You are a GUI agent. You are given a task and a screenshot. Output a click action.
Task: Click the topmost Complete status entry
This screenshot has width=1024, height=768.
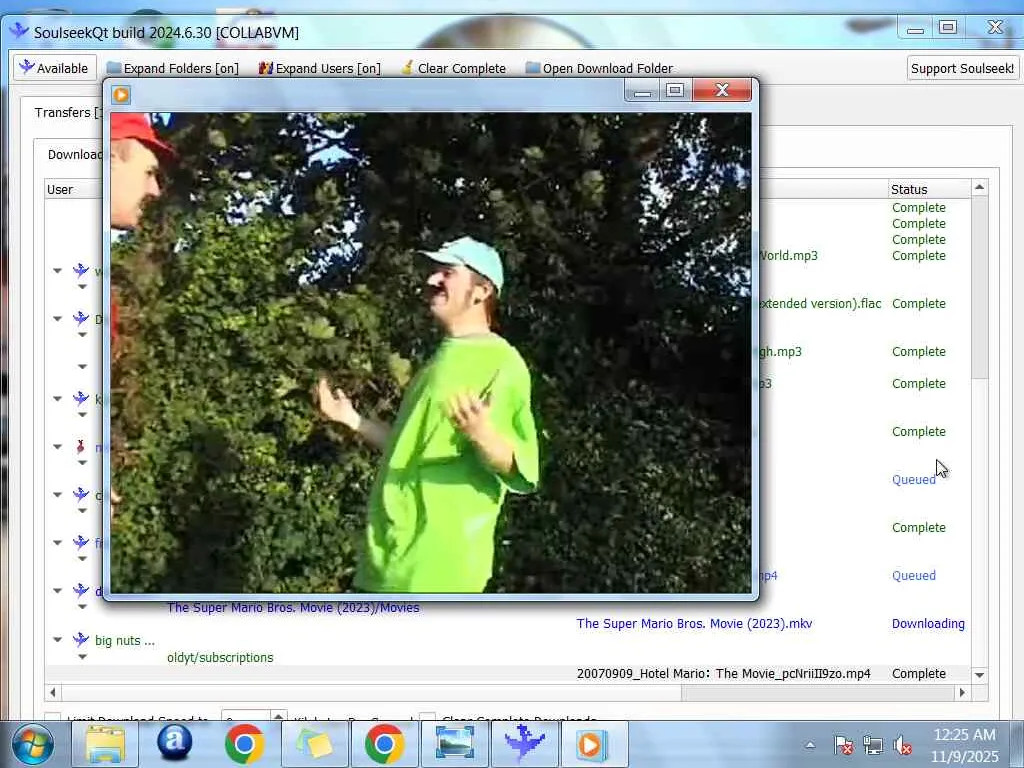(919, 208)
